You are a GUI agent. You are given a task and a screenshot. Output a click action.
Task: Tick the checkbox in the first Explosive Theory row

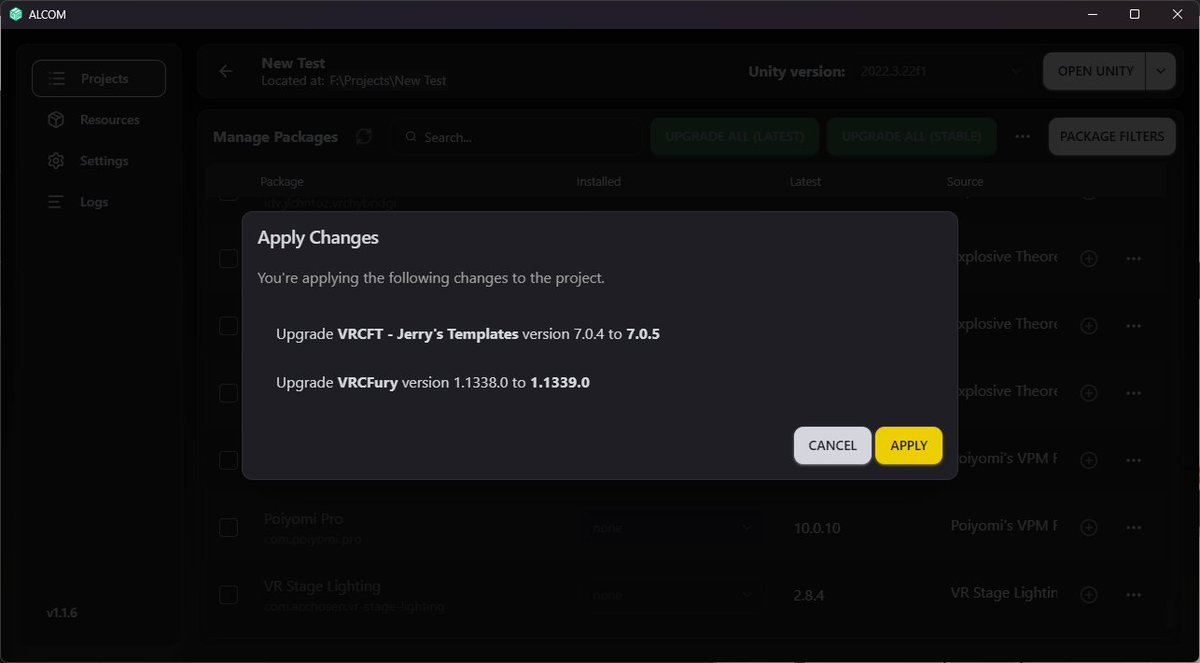point(228,258)
